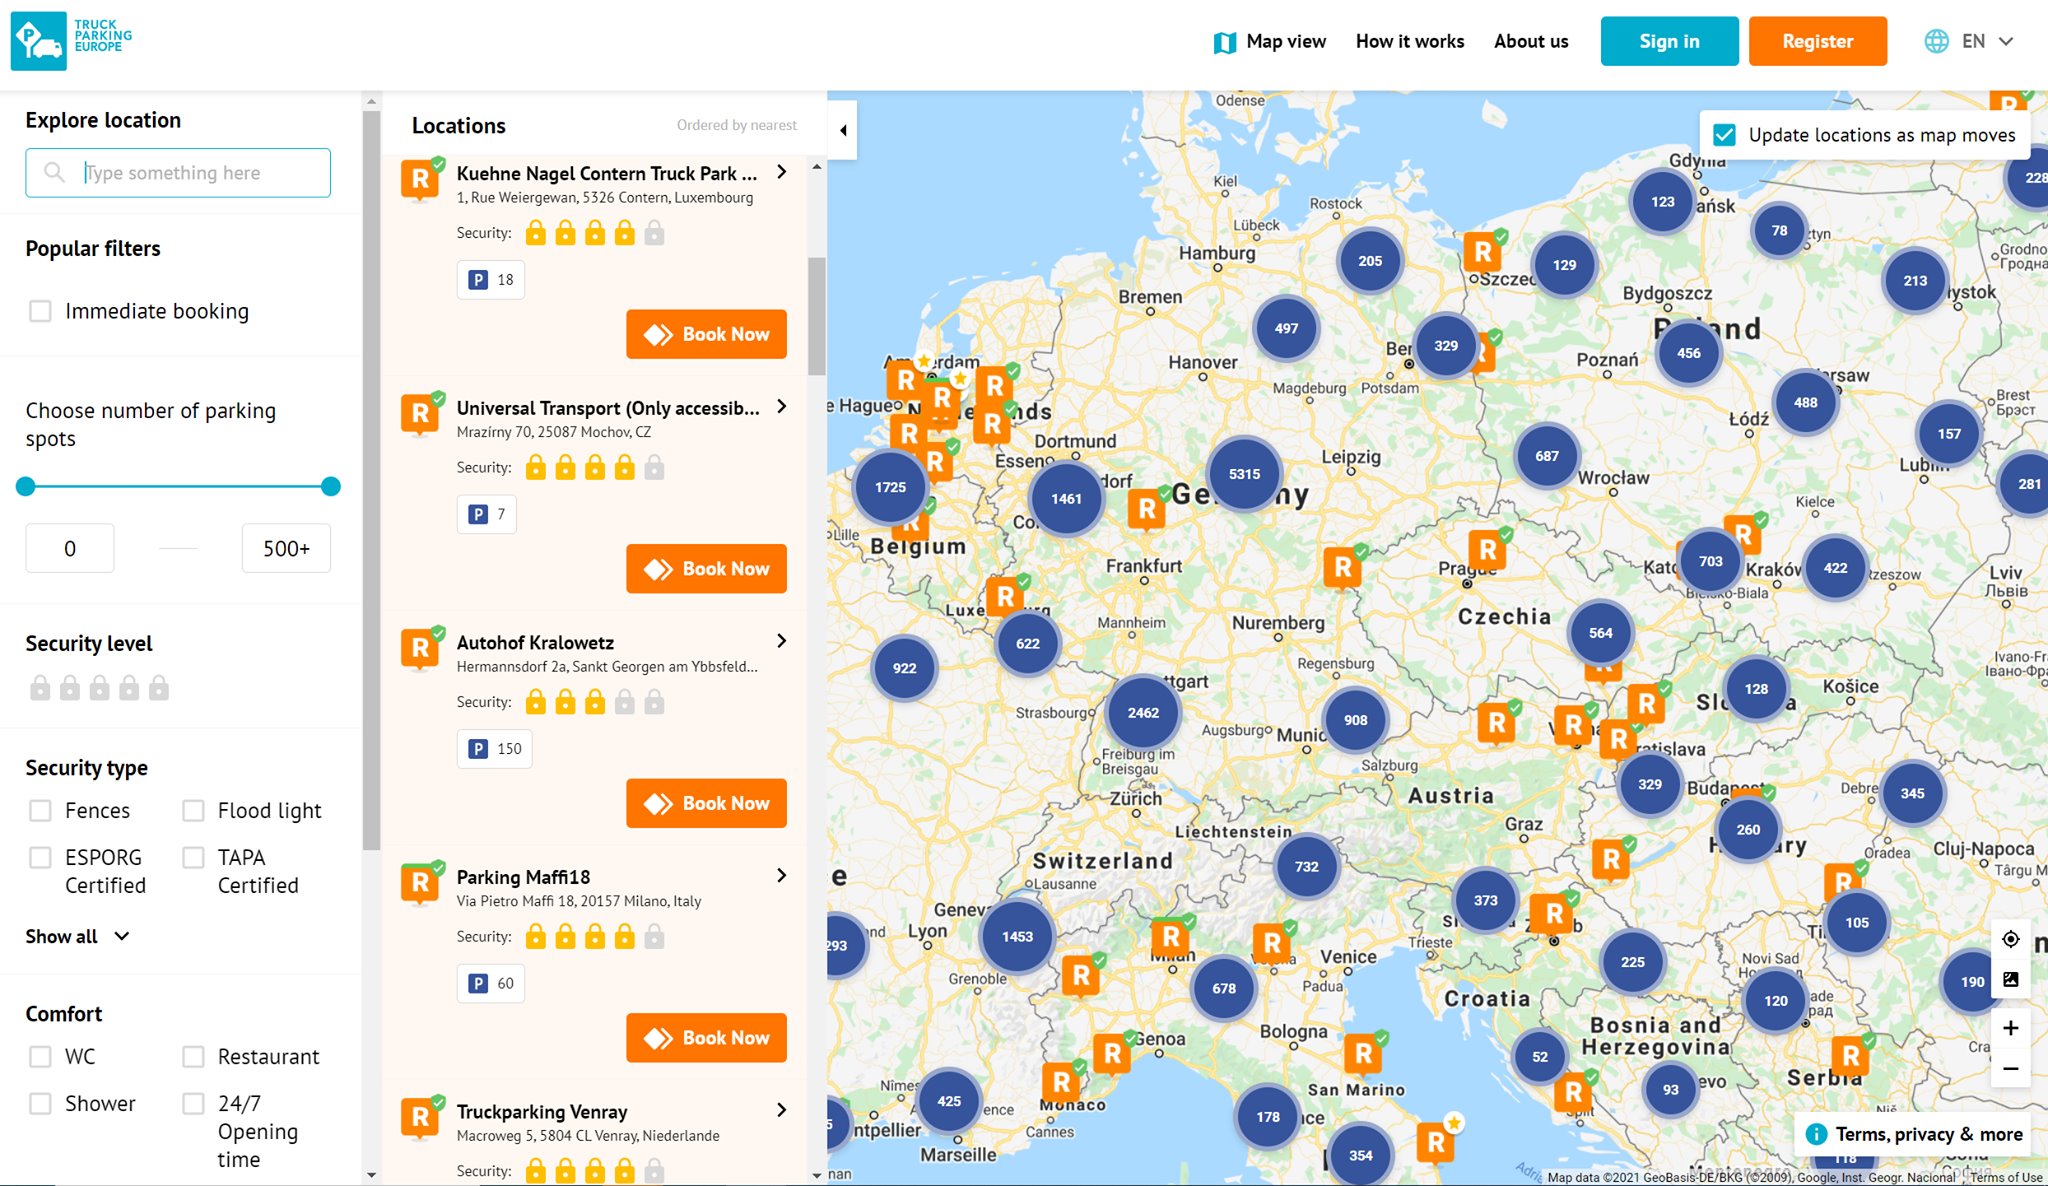The image size is (2048, 1186).
Task: Click the 2462 cluster near Stuttgart
Action: pyautogui.click(x=1143, y=712)
